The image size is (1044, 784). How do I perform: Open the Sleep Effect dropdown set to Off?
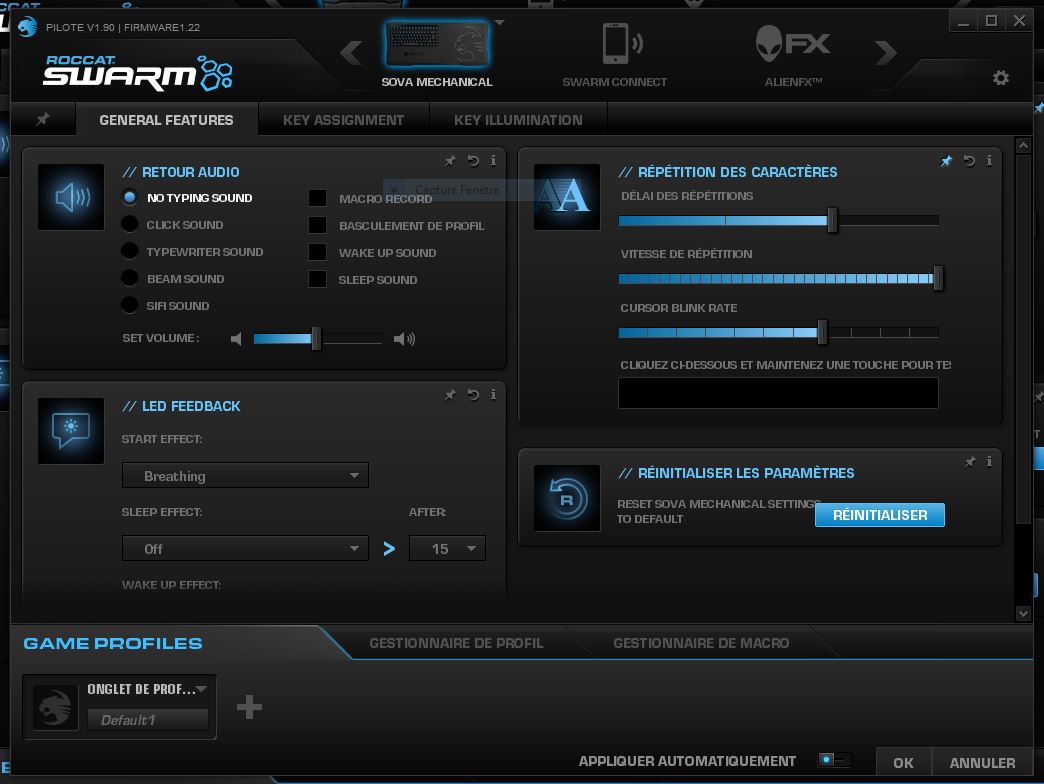click(244, 548)
